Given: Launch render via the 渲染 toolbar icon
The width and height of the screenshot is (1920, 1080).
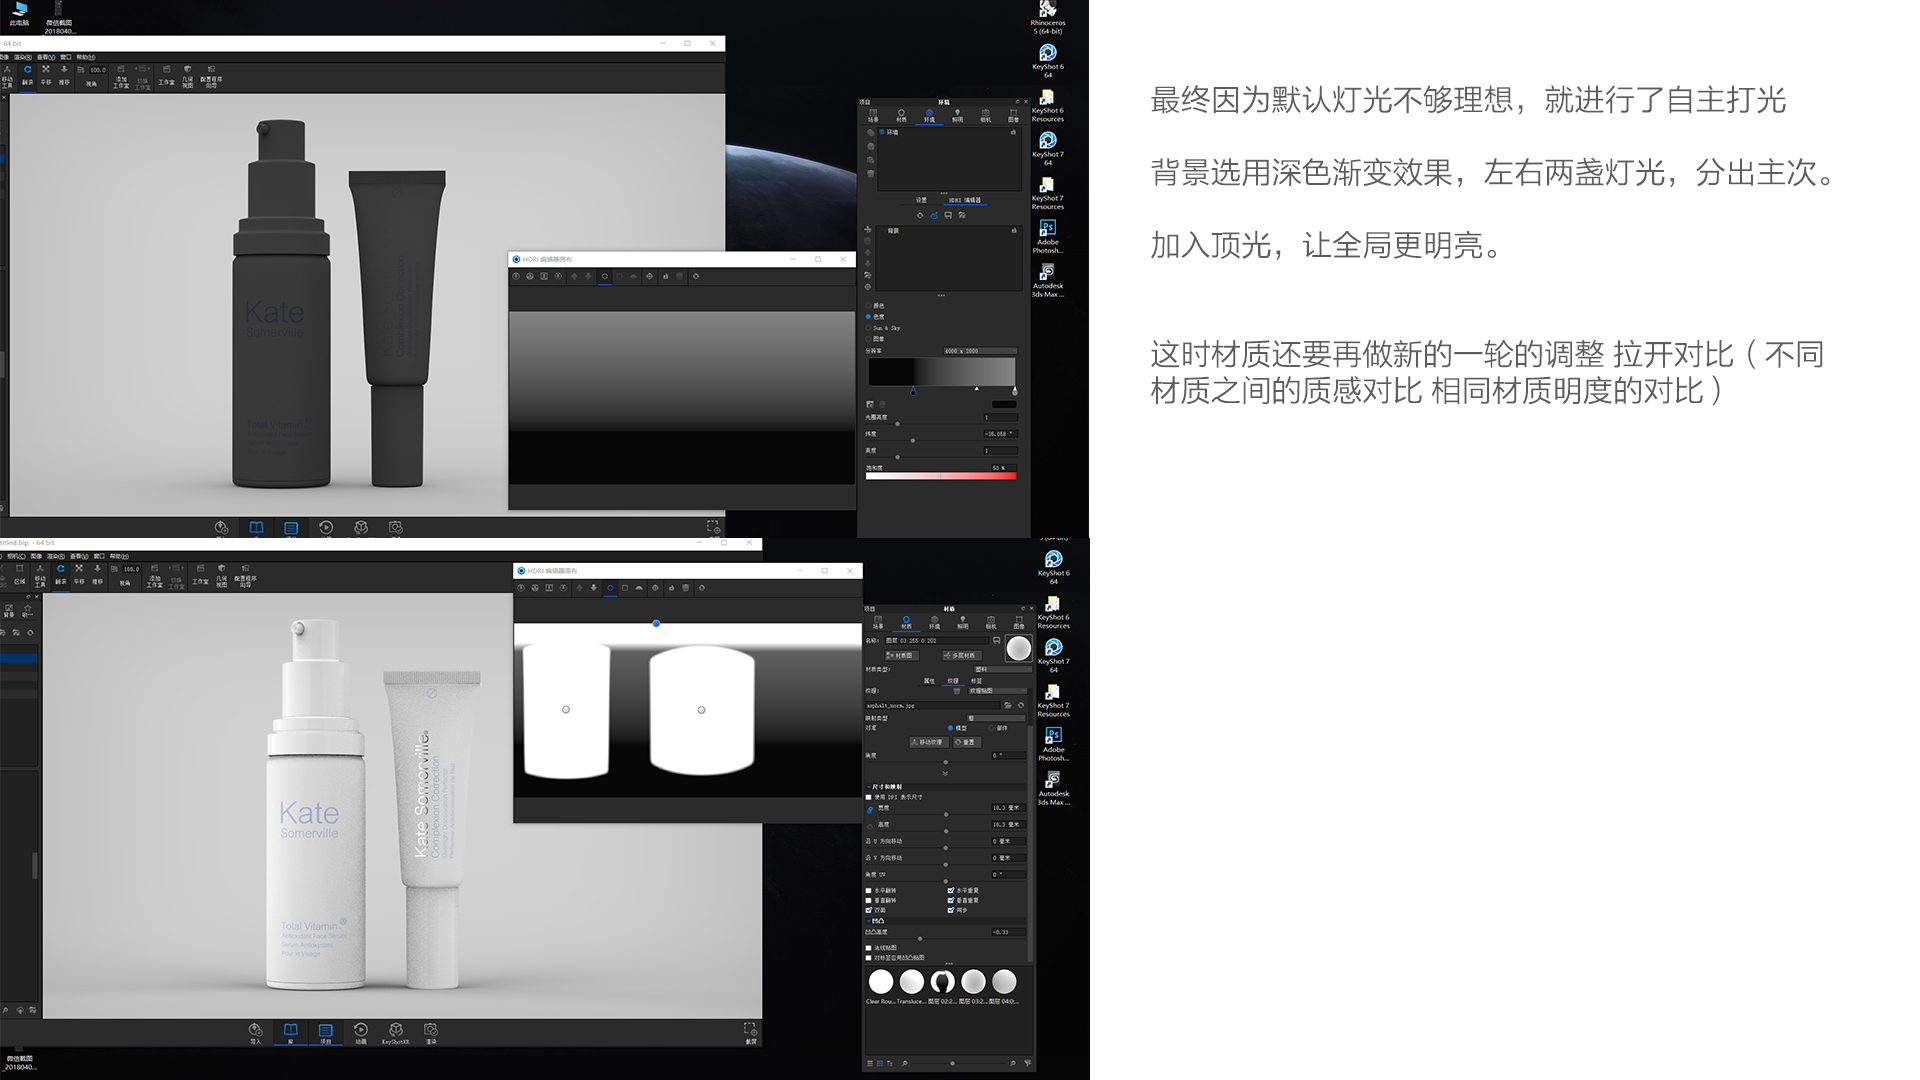Looking at the screenshot, I should [432, 1031].
